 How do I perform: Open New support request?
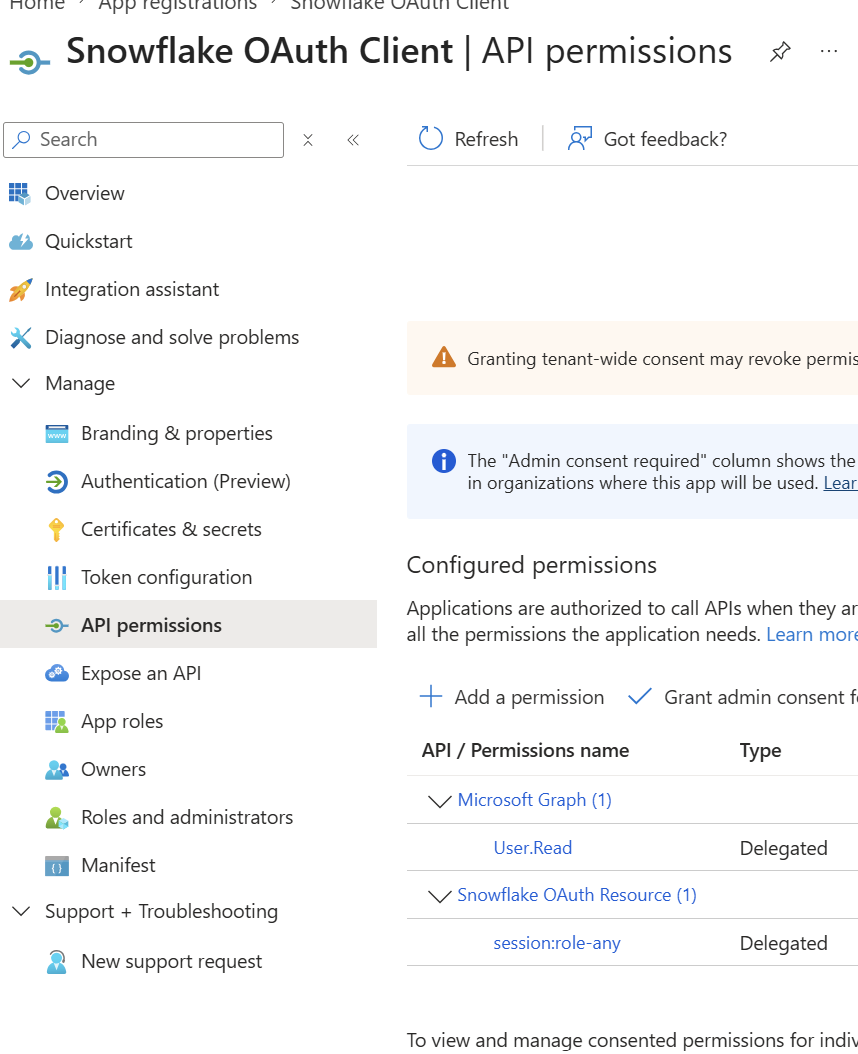coord(171,962)
